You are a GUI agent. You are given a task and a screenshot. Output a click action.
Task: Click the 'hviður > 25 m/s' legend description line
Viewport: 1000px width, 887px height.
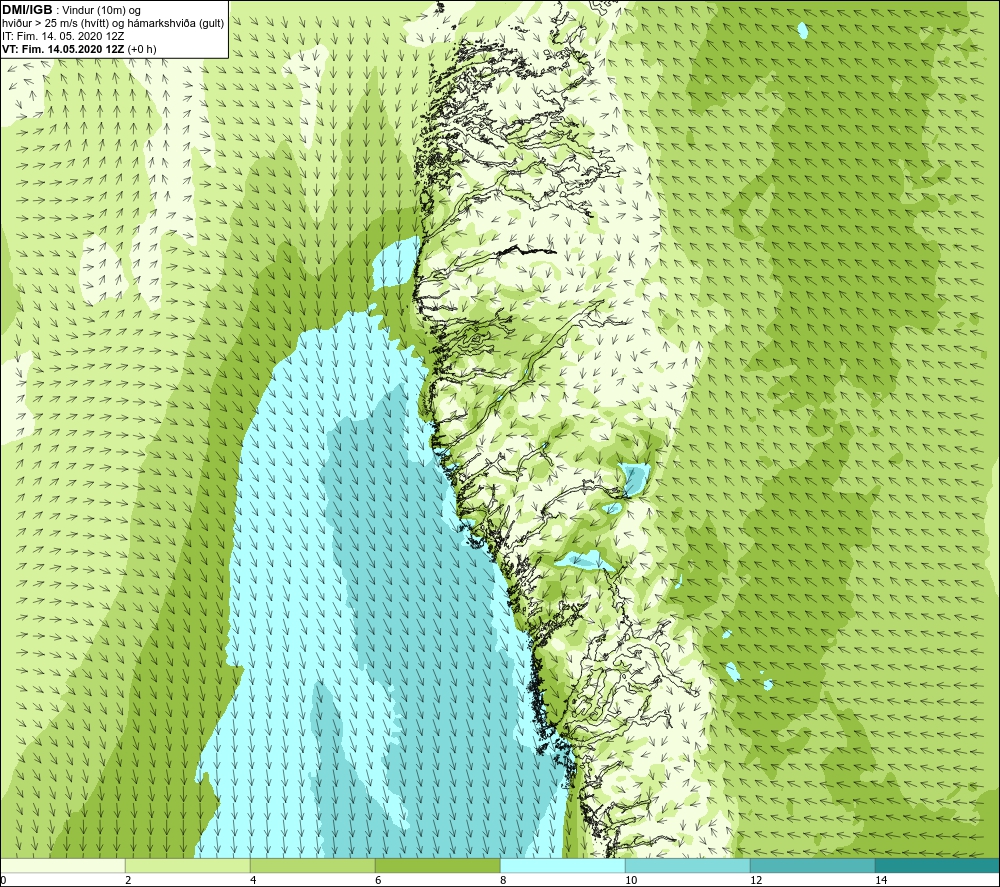[113, 24]
